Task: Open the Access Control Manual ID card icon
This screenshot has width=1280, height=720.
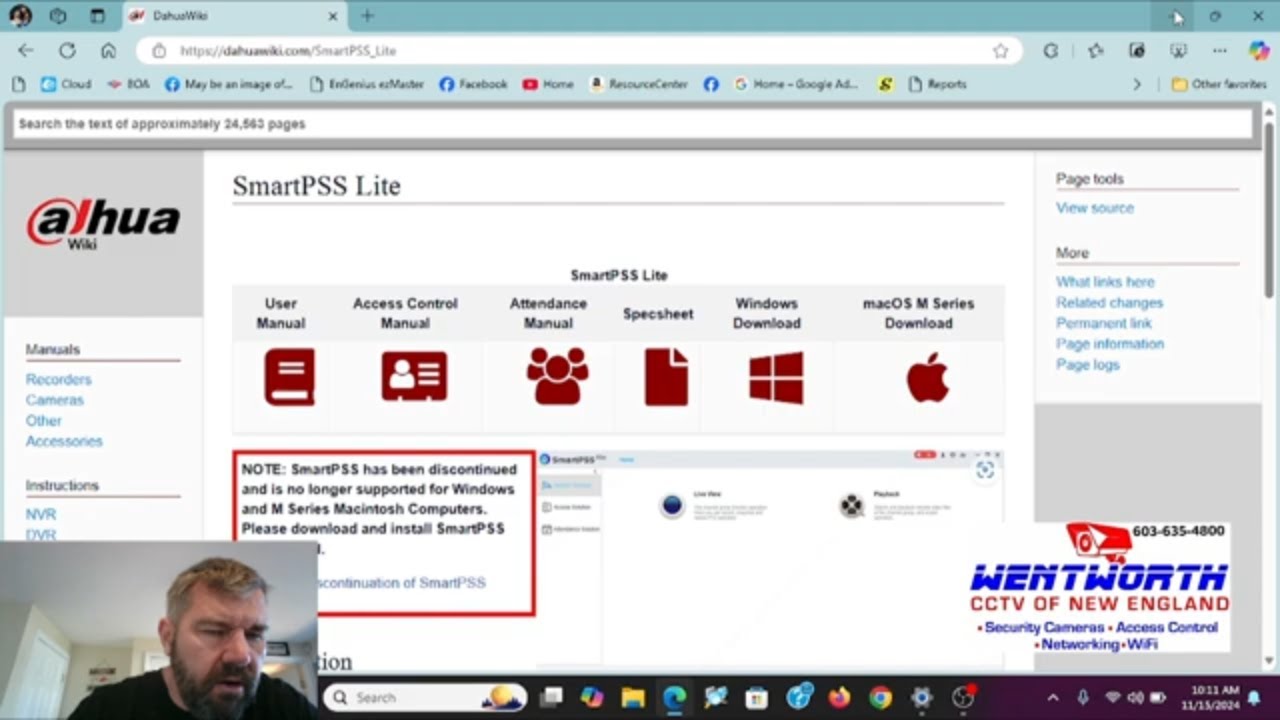Action: [414, 376]
